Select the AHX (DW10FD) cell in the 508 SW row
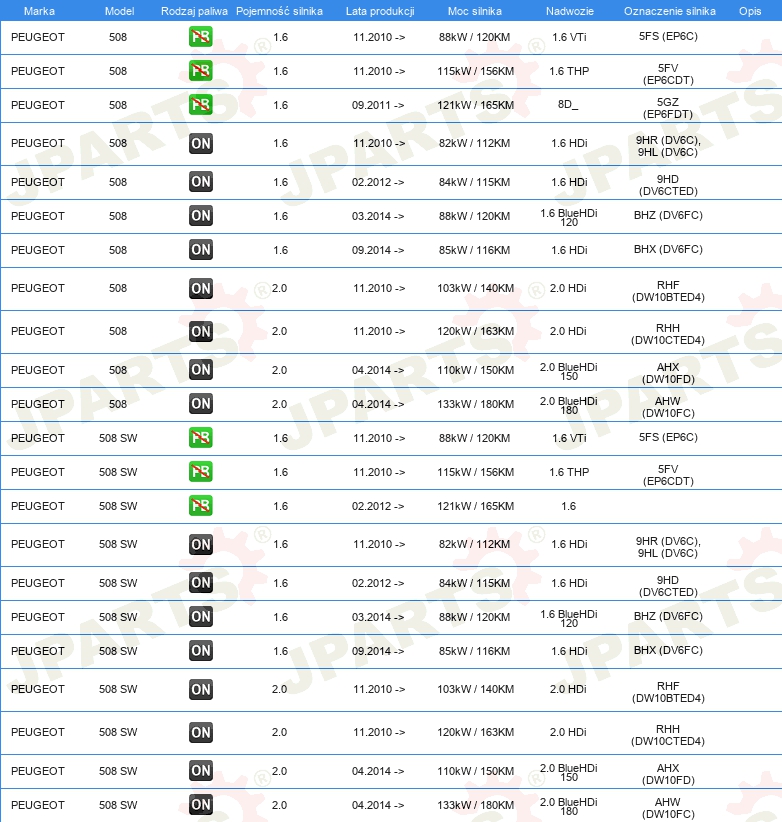This screenshot has width=782, height=822. pos(668,774)
